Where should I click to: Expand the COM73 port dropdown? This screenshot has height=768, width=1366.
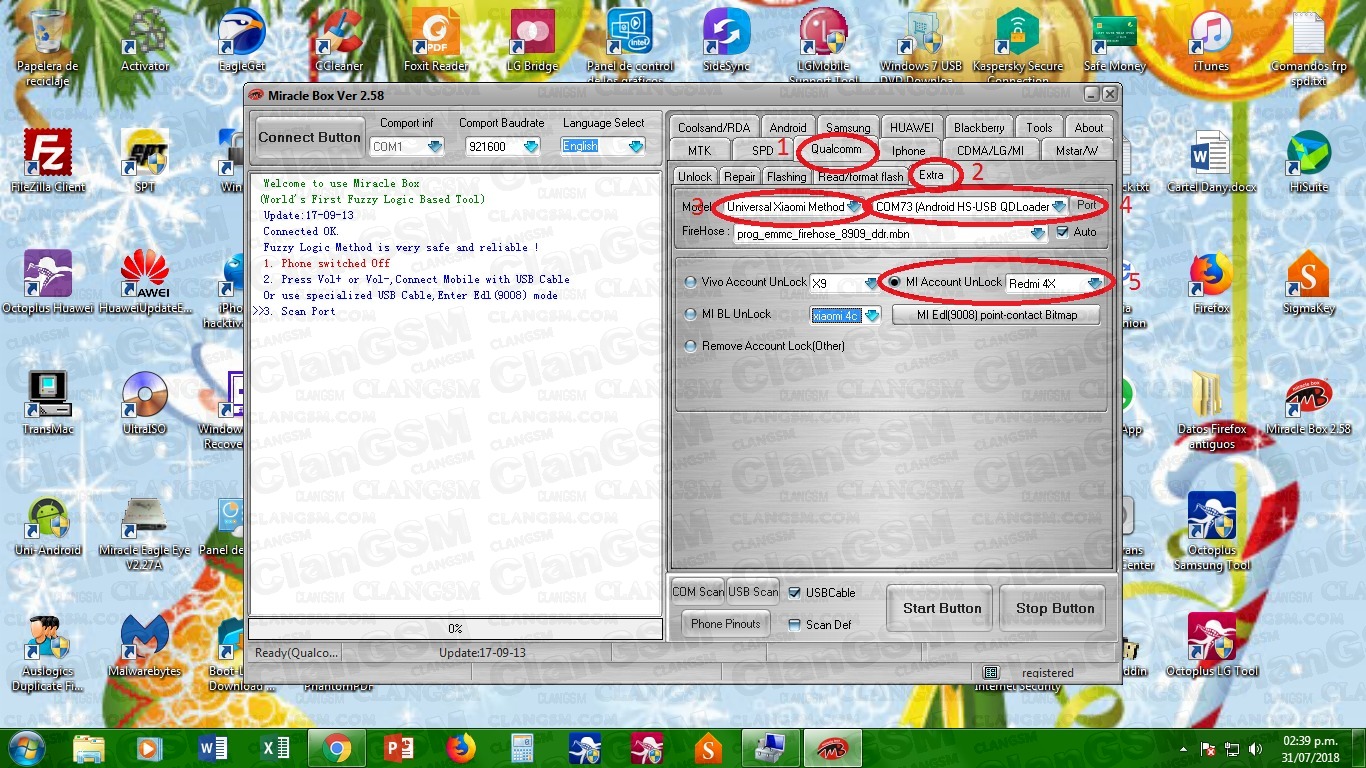[1058, 207]
